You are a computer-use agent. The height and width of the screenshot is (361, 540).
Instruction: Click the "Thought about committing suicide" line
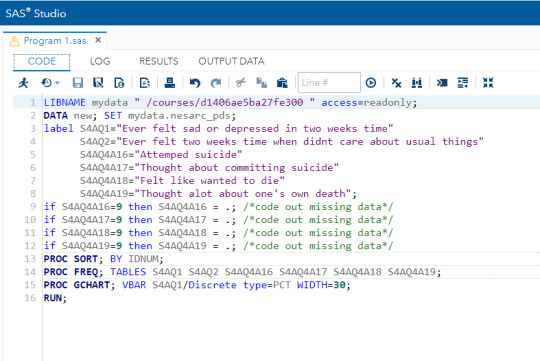209,168
